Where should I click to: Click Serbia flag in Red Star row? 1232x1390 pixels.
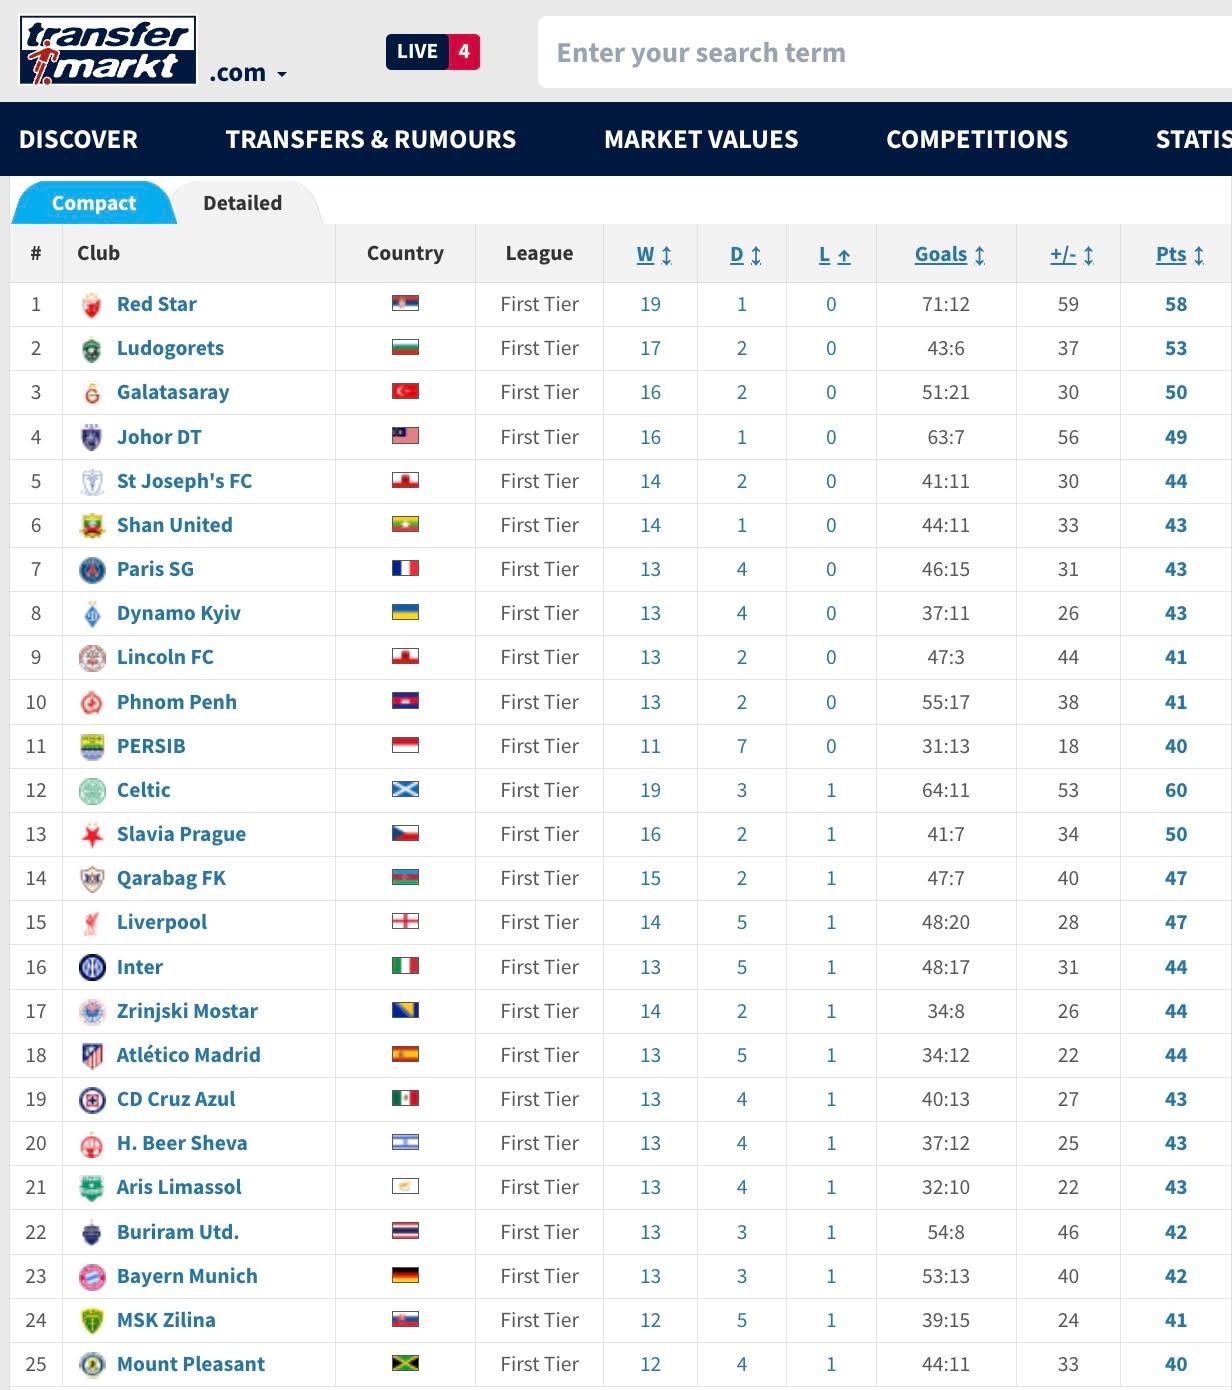pyautogui.click(x=405, y=303)
